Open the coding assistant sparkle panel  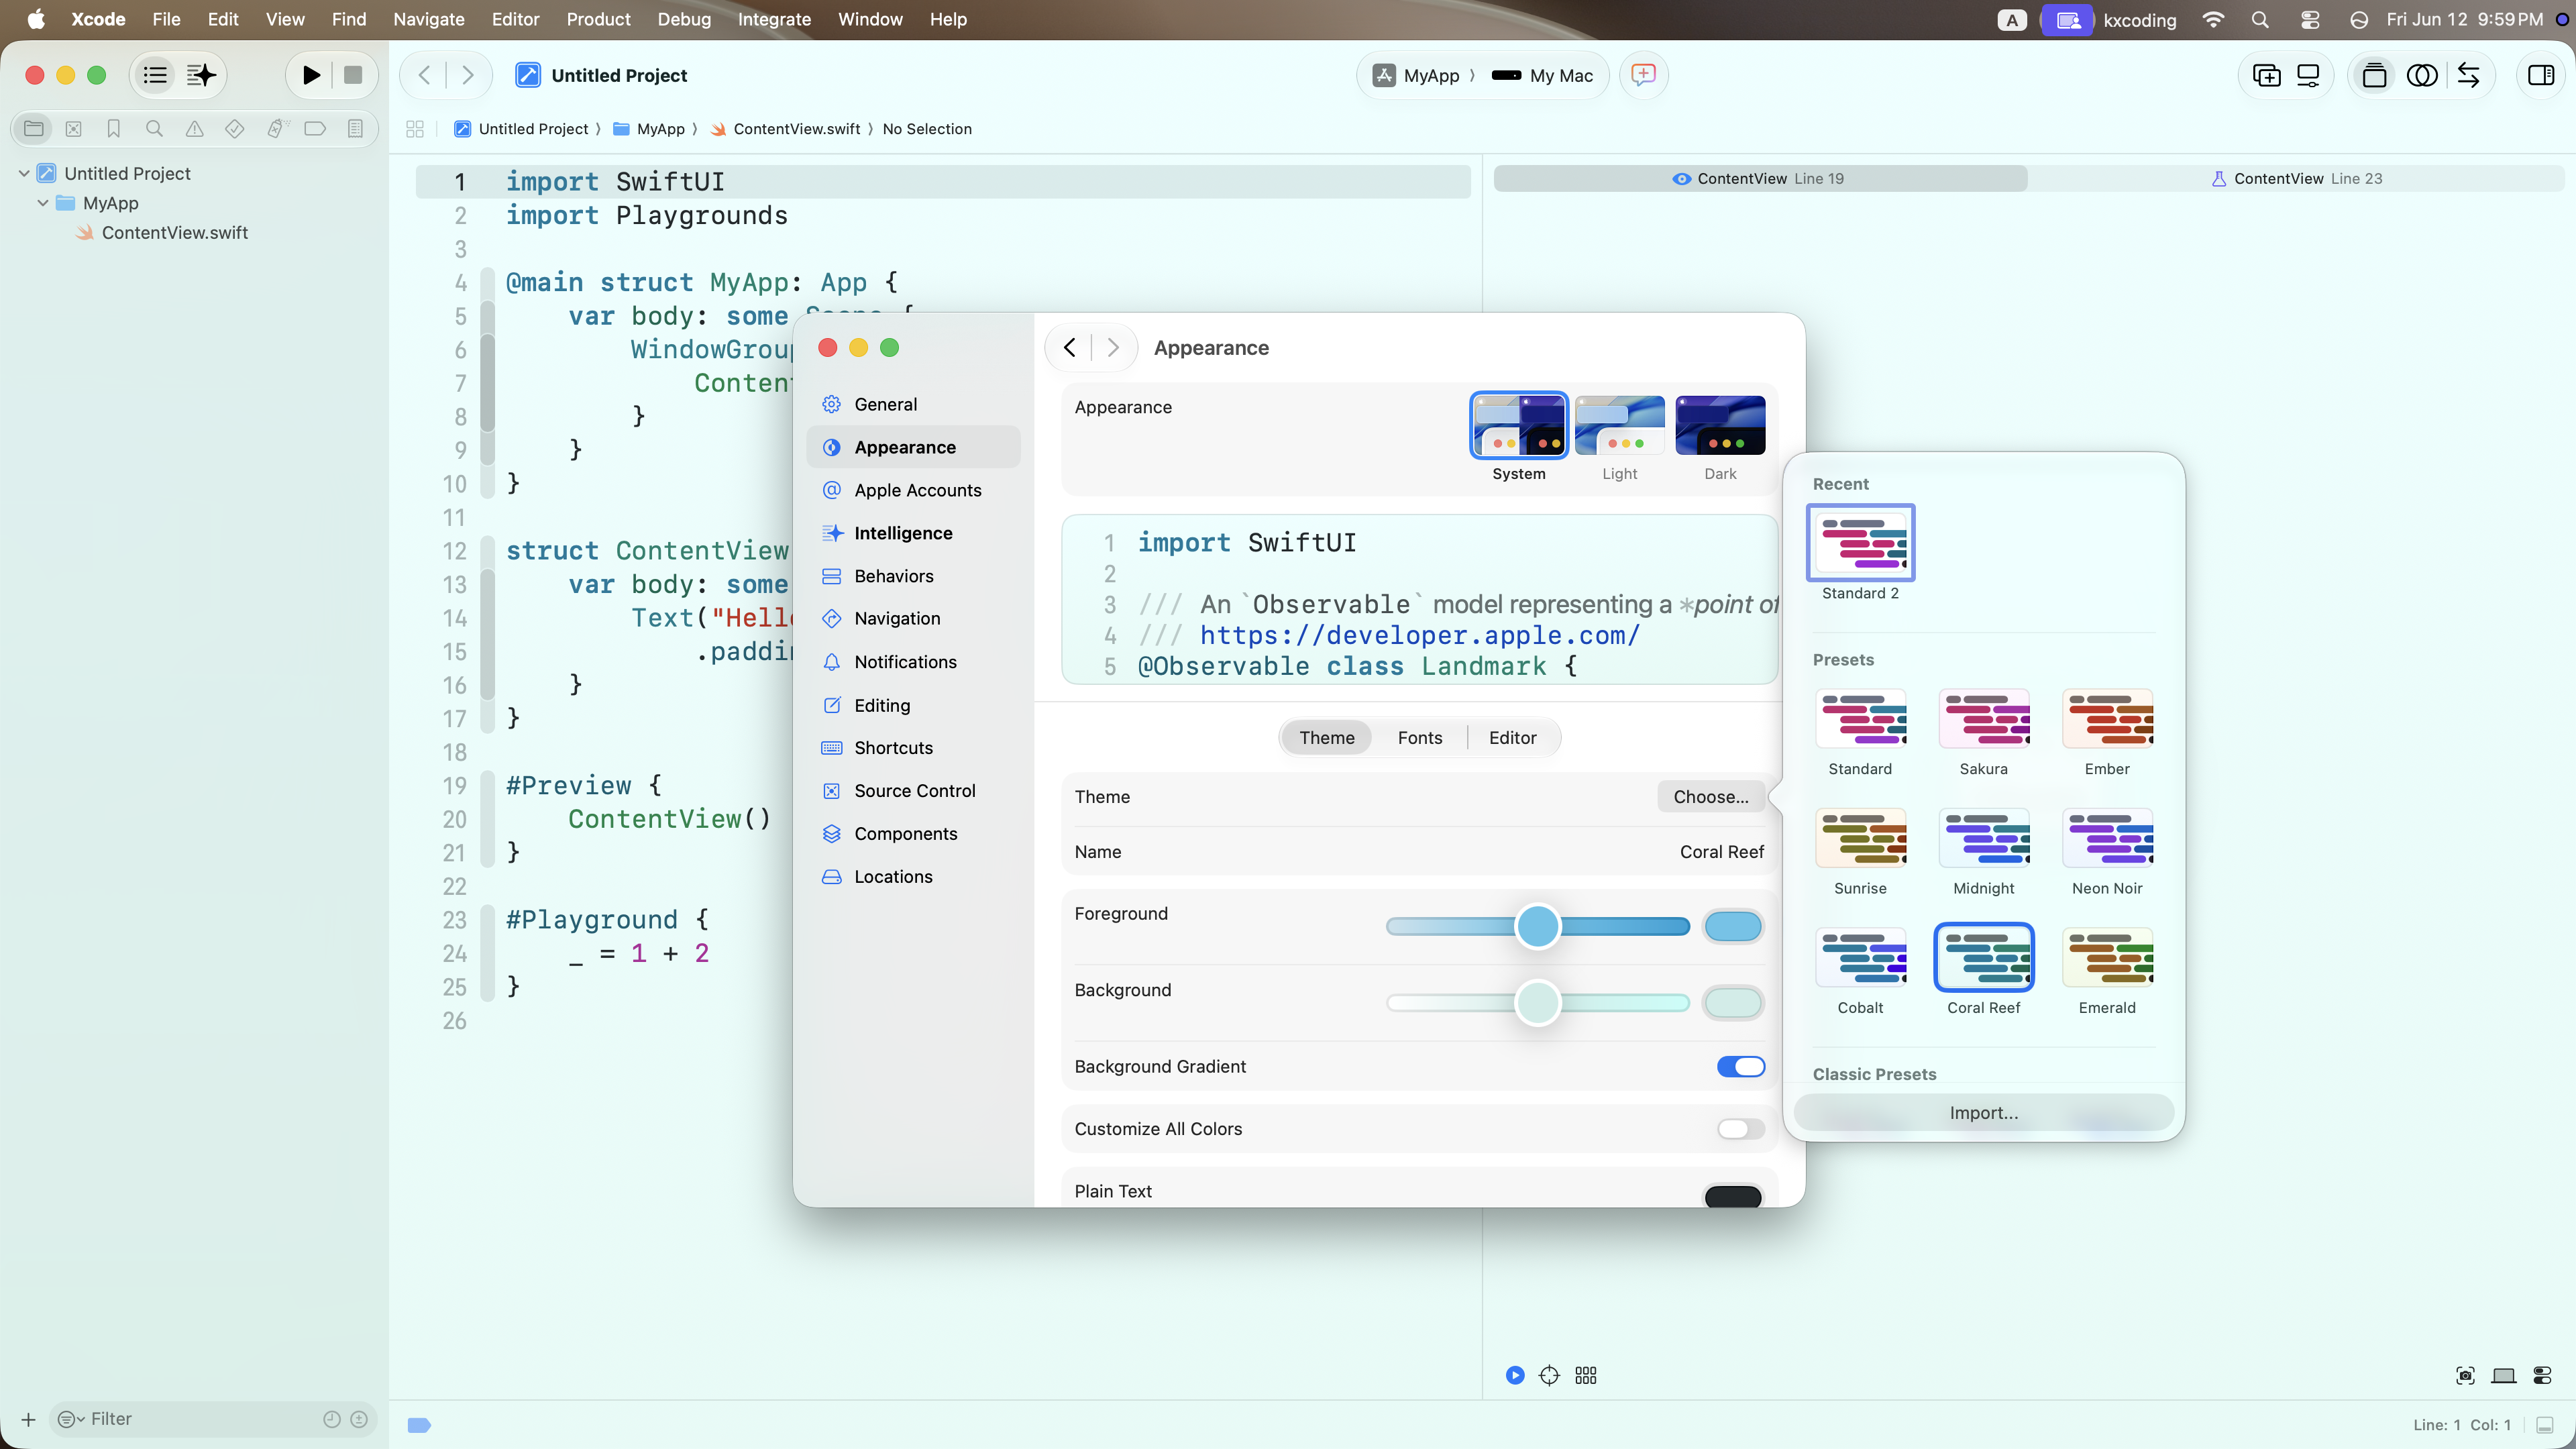tap(201, 75)
